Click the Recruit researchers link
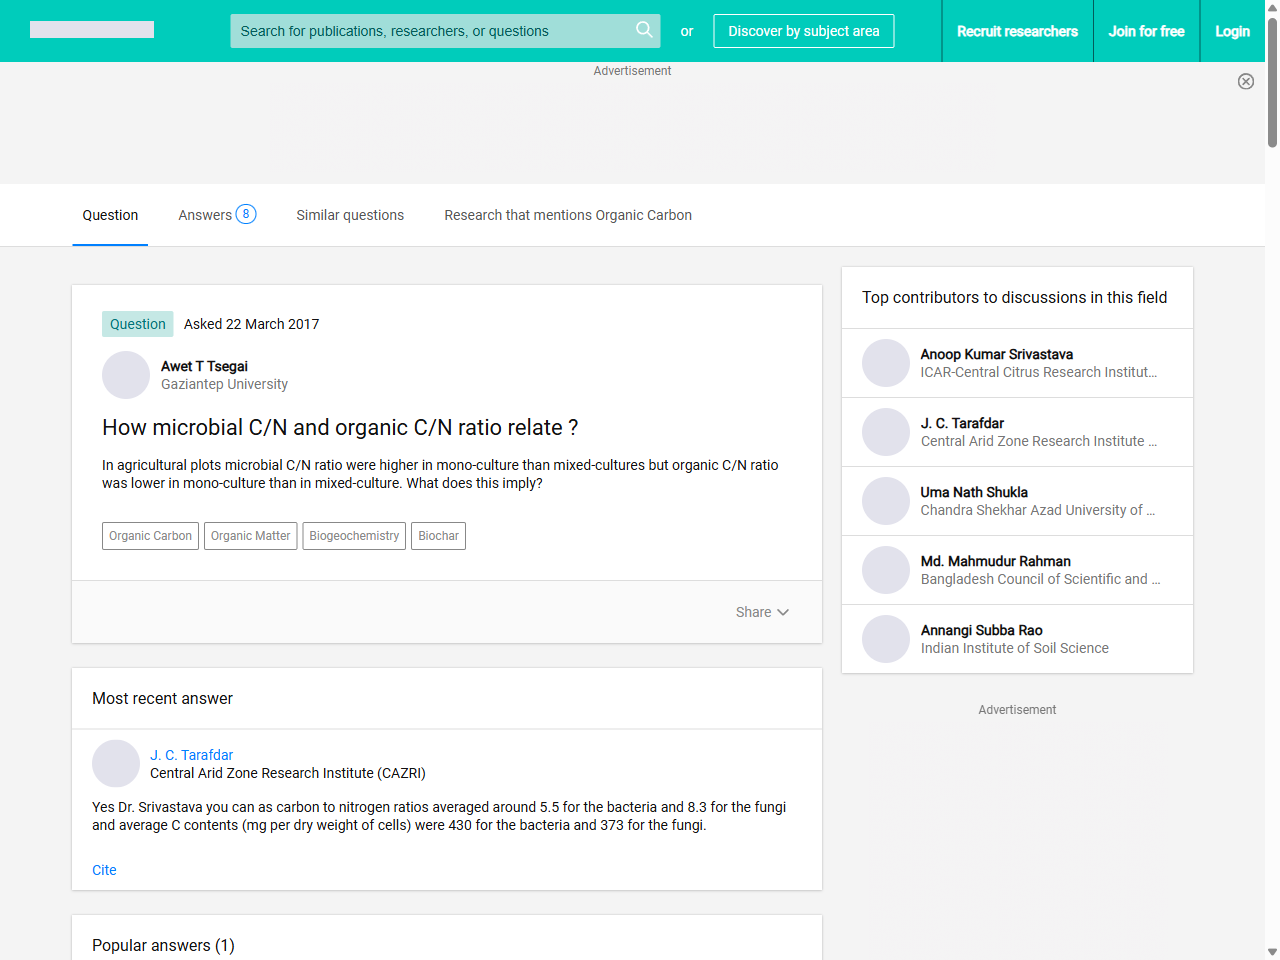The image size is (1280, 960). pyautogui.click(x=1017, y=31)
